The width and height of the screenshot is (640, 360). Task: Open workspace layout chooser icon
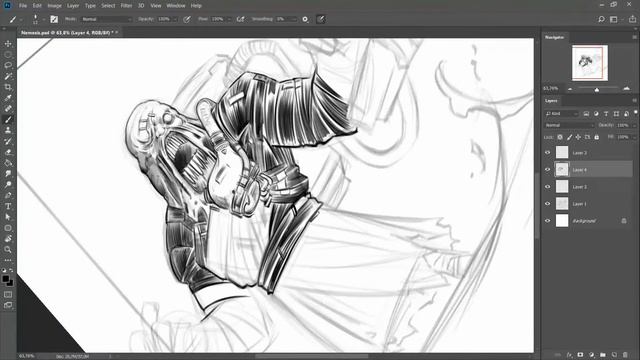[x=614, y=19]
